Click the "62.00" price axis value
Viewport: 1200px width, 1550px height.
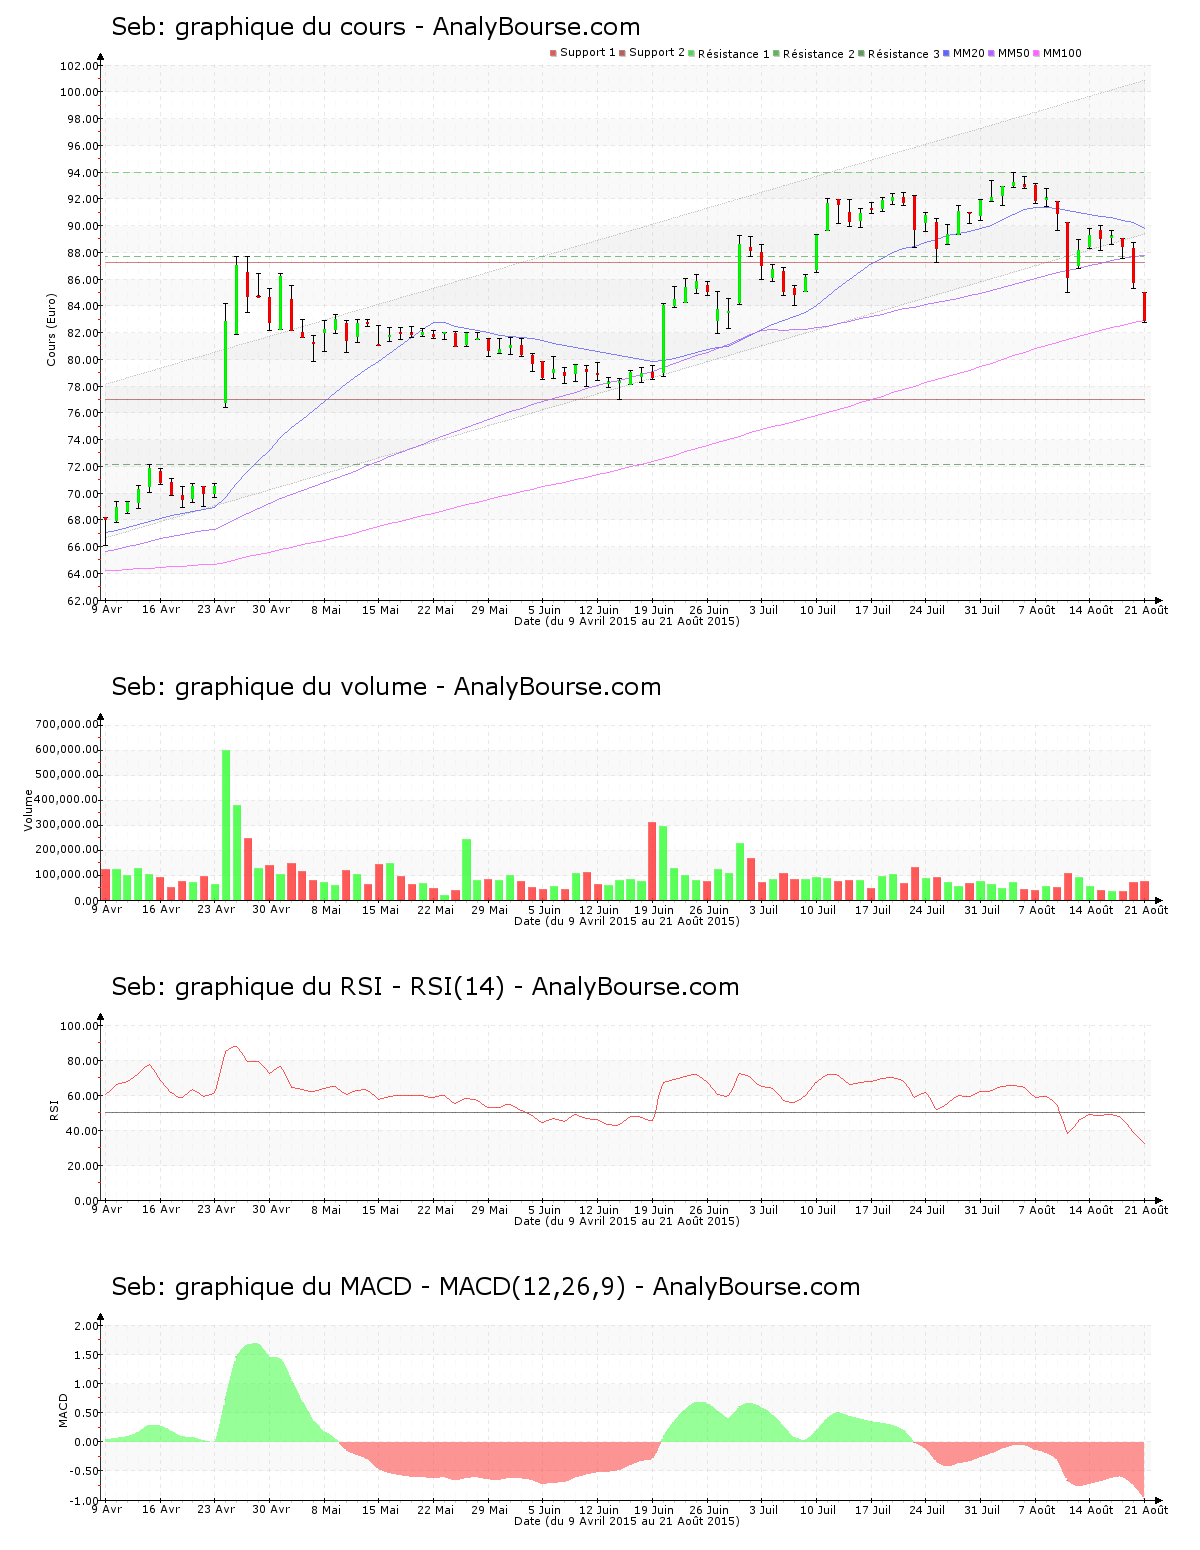click(82, 601)
